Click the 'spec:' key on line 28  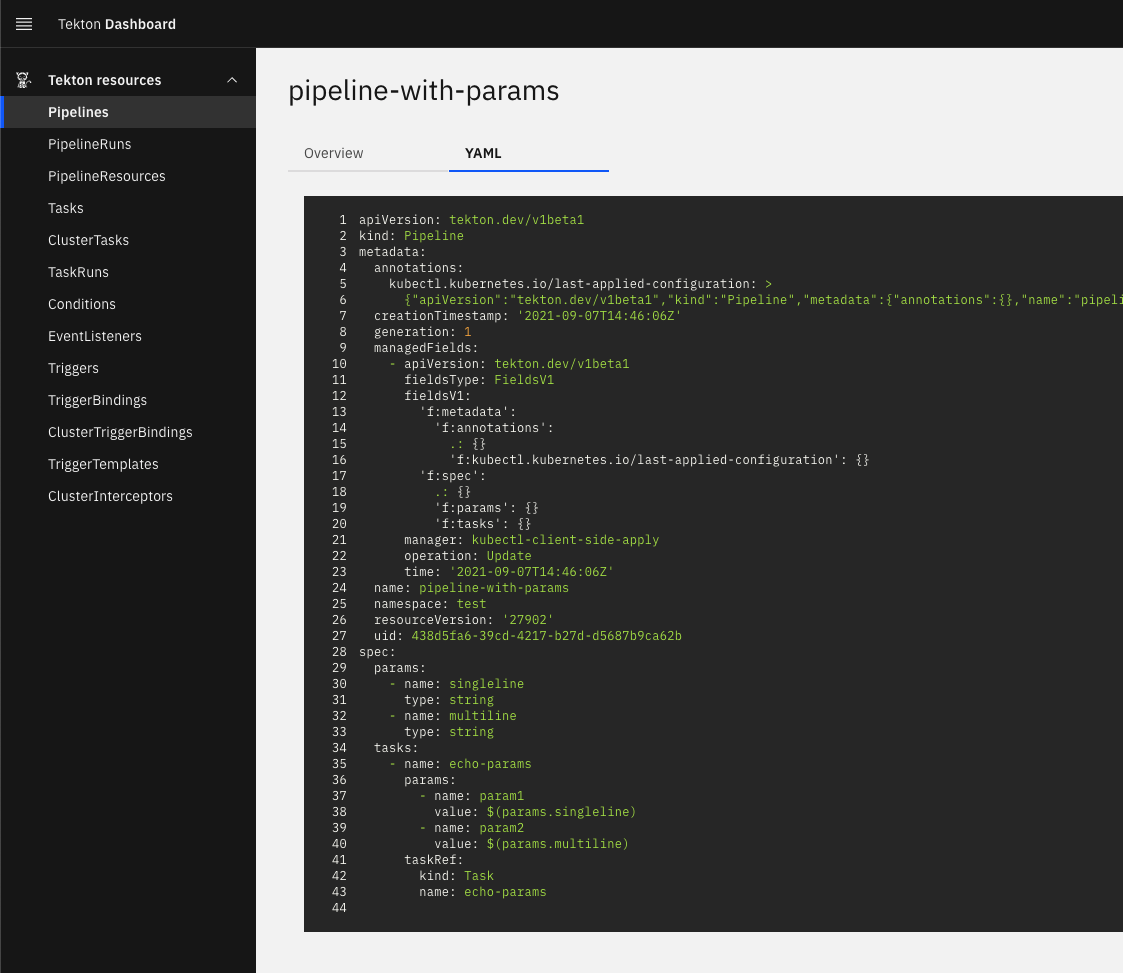click(377, 652)
